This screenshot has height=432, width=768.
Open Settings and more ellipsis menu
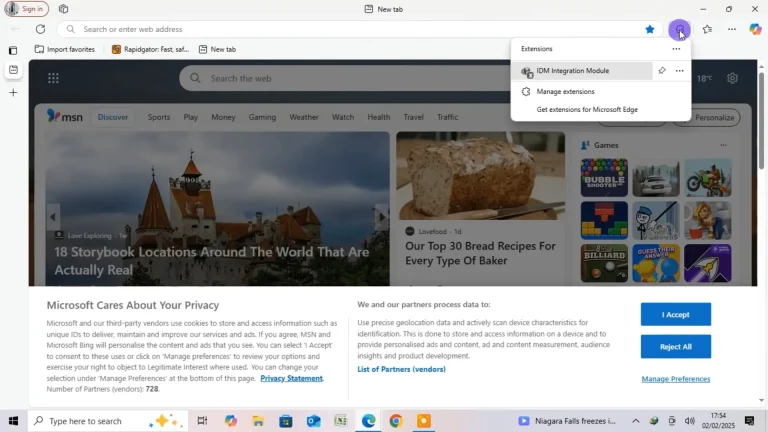[x=732, y=29]
